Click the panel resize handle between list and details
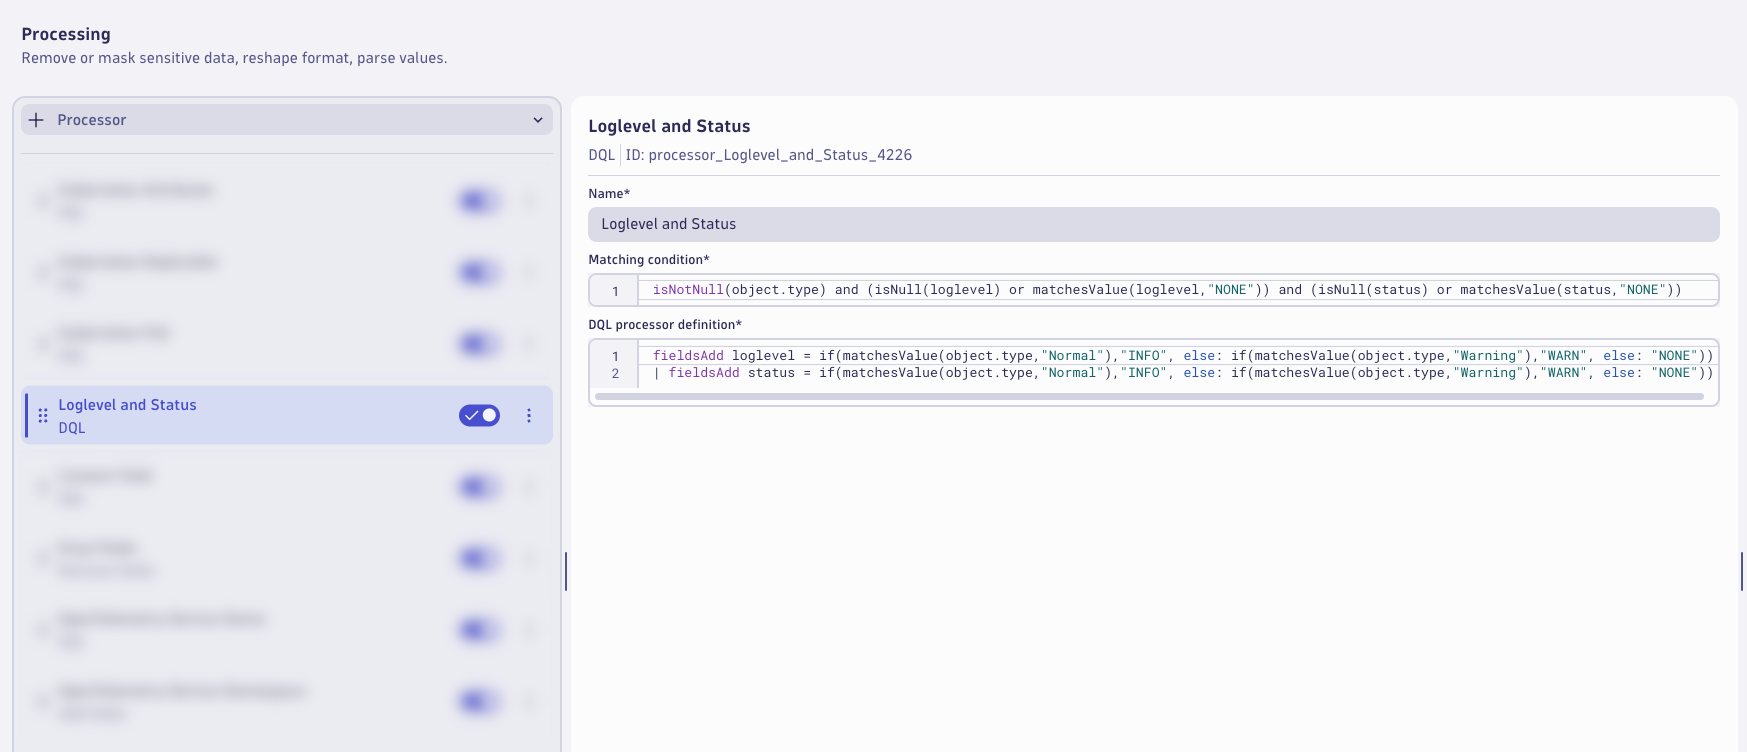Image resolution: width=1747 pixels, height=752 pixels. tap(566, 571)
